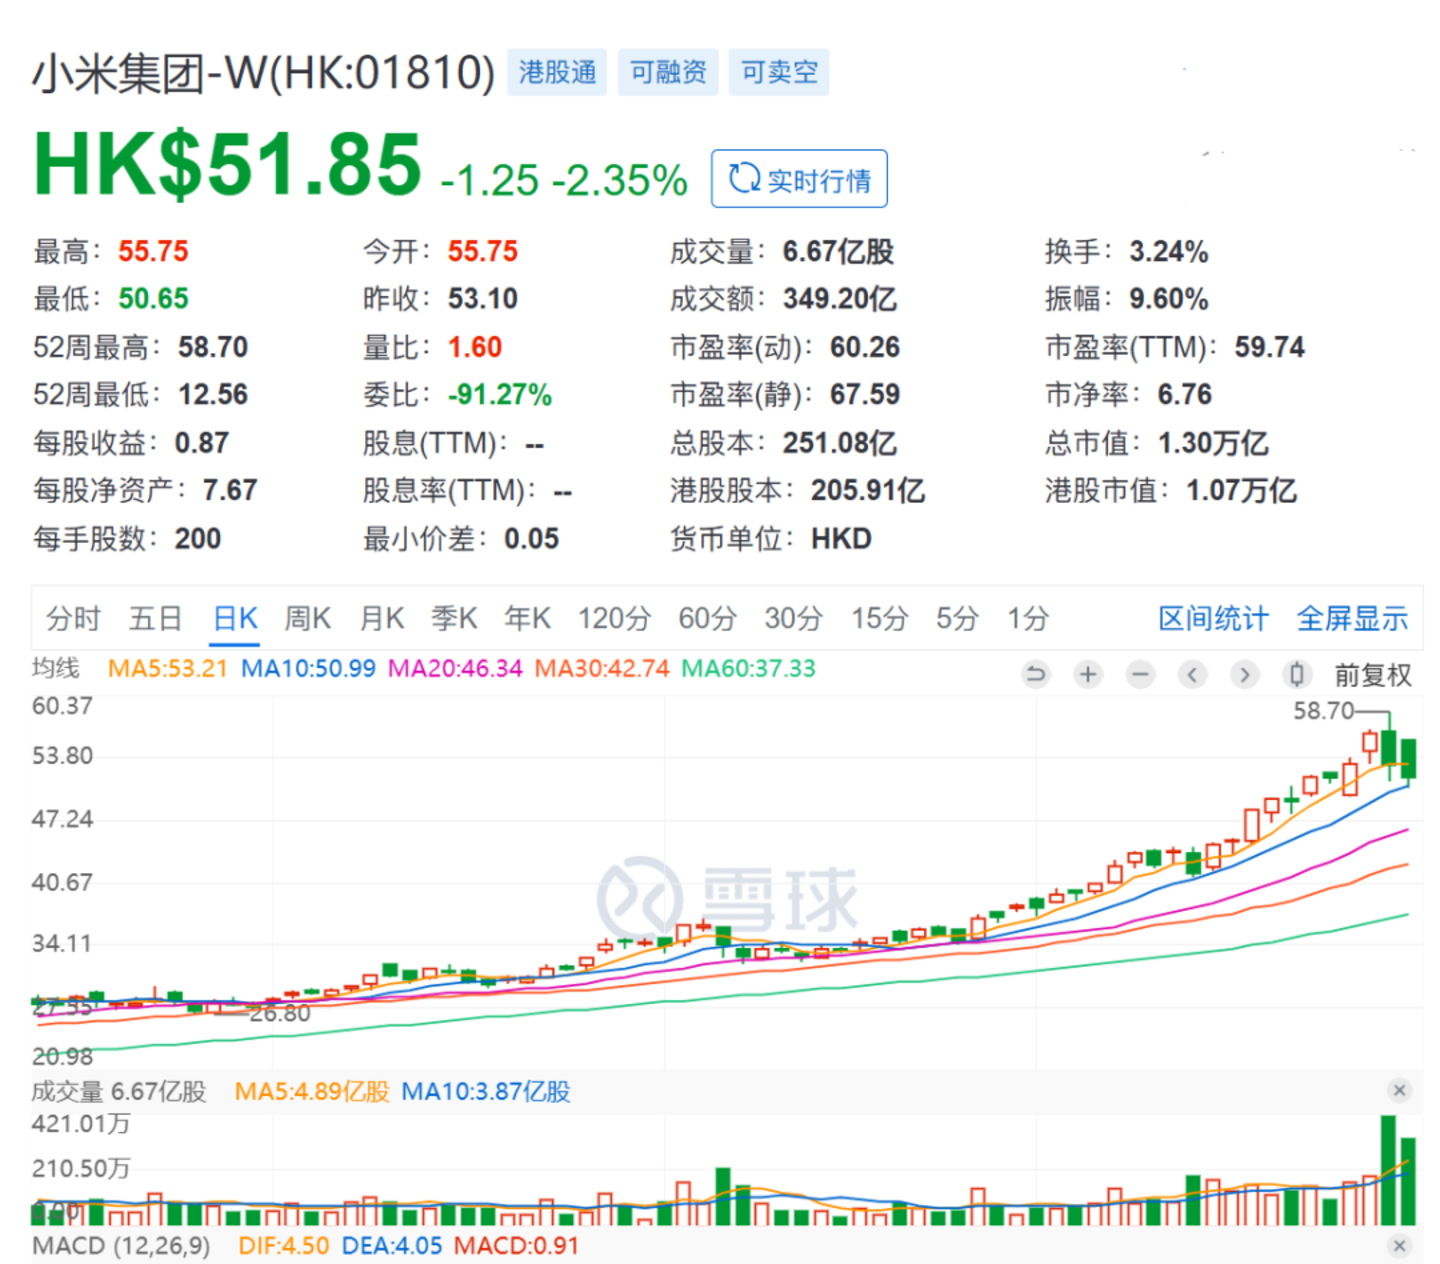Viewport: 1440px width, 1264px height.
Task: Open the 五日 five-day chart tab
Action: (x=155, y=619)
